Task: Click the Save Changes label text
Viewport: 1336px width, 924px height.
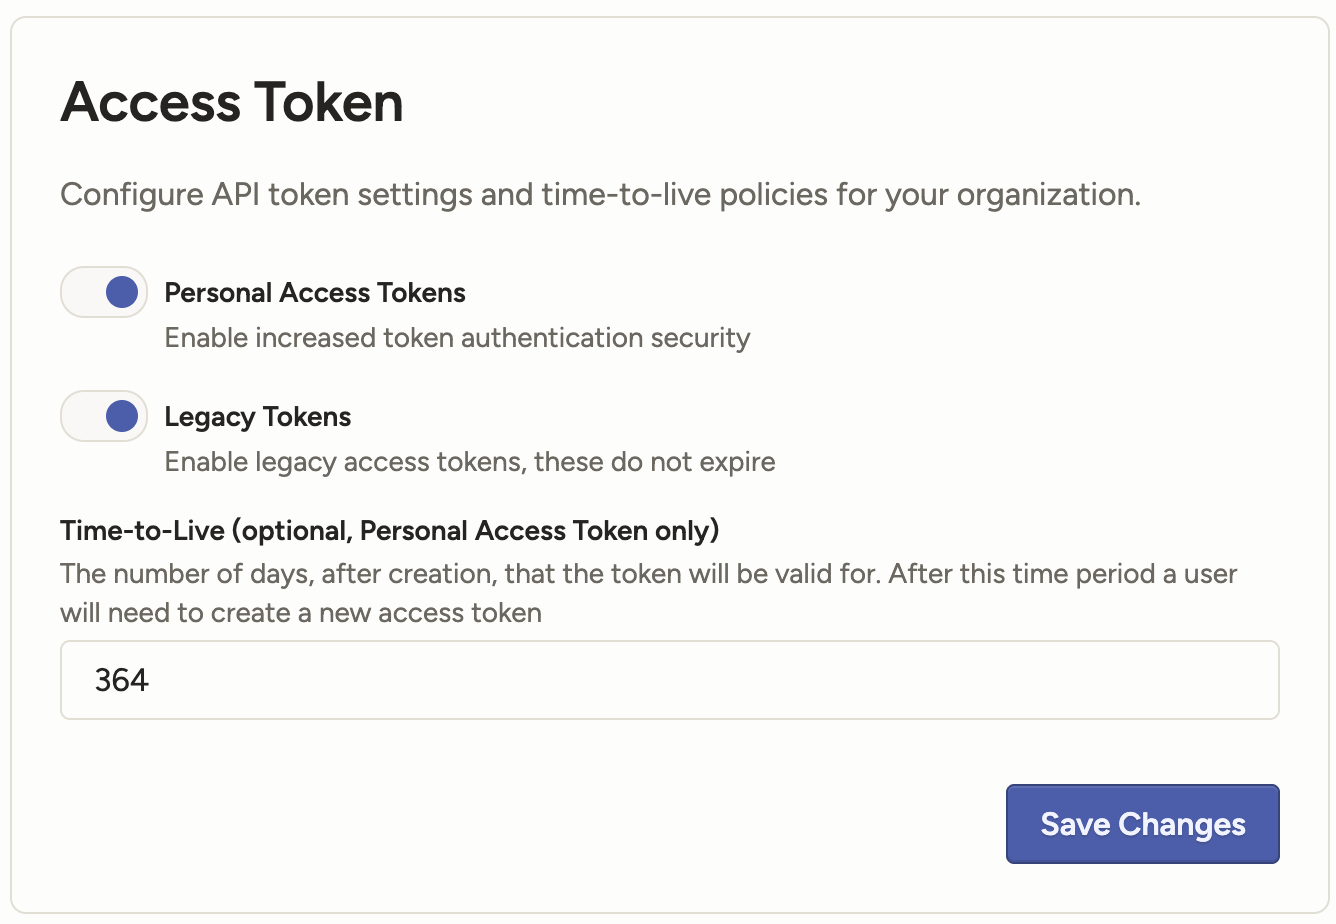Action: (1142, 823)
